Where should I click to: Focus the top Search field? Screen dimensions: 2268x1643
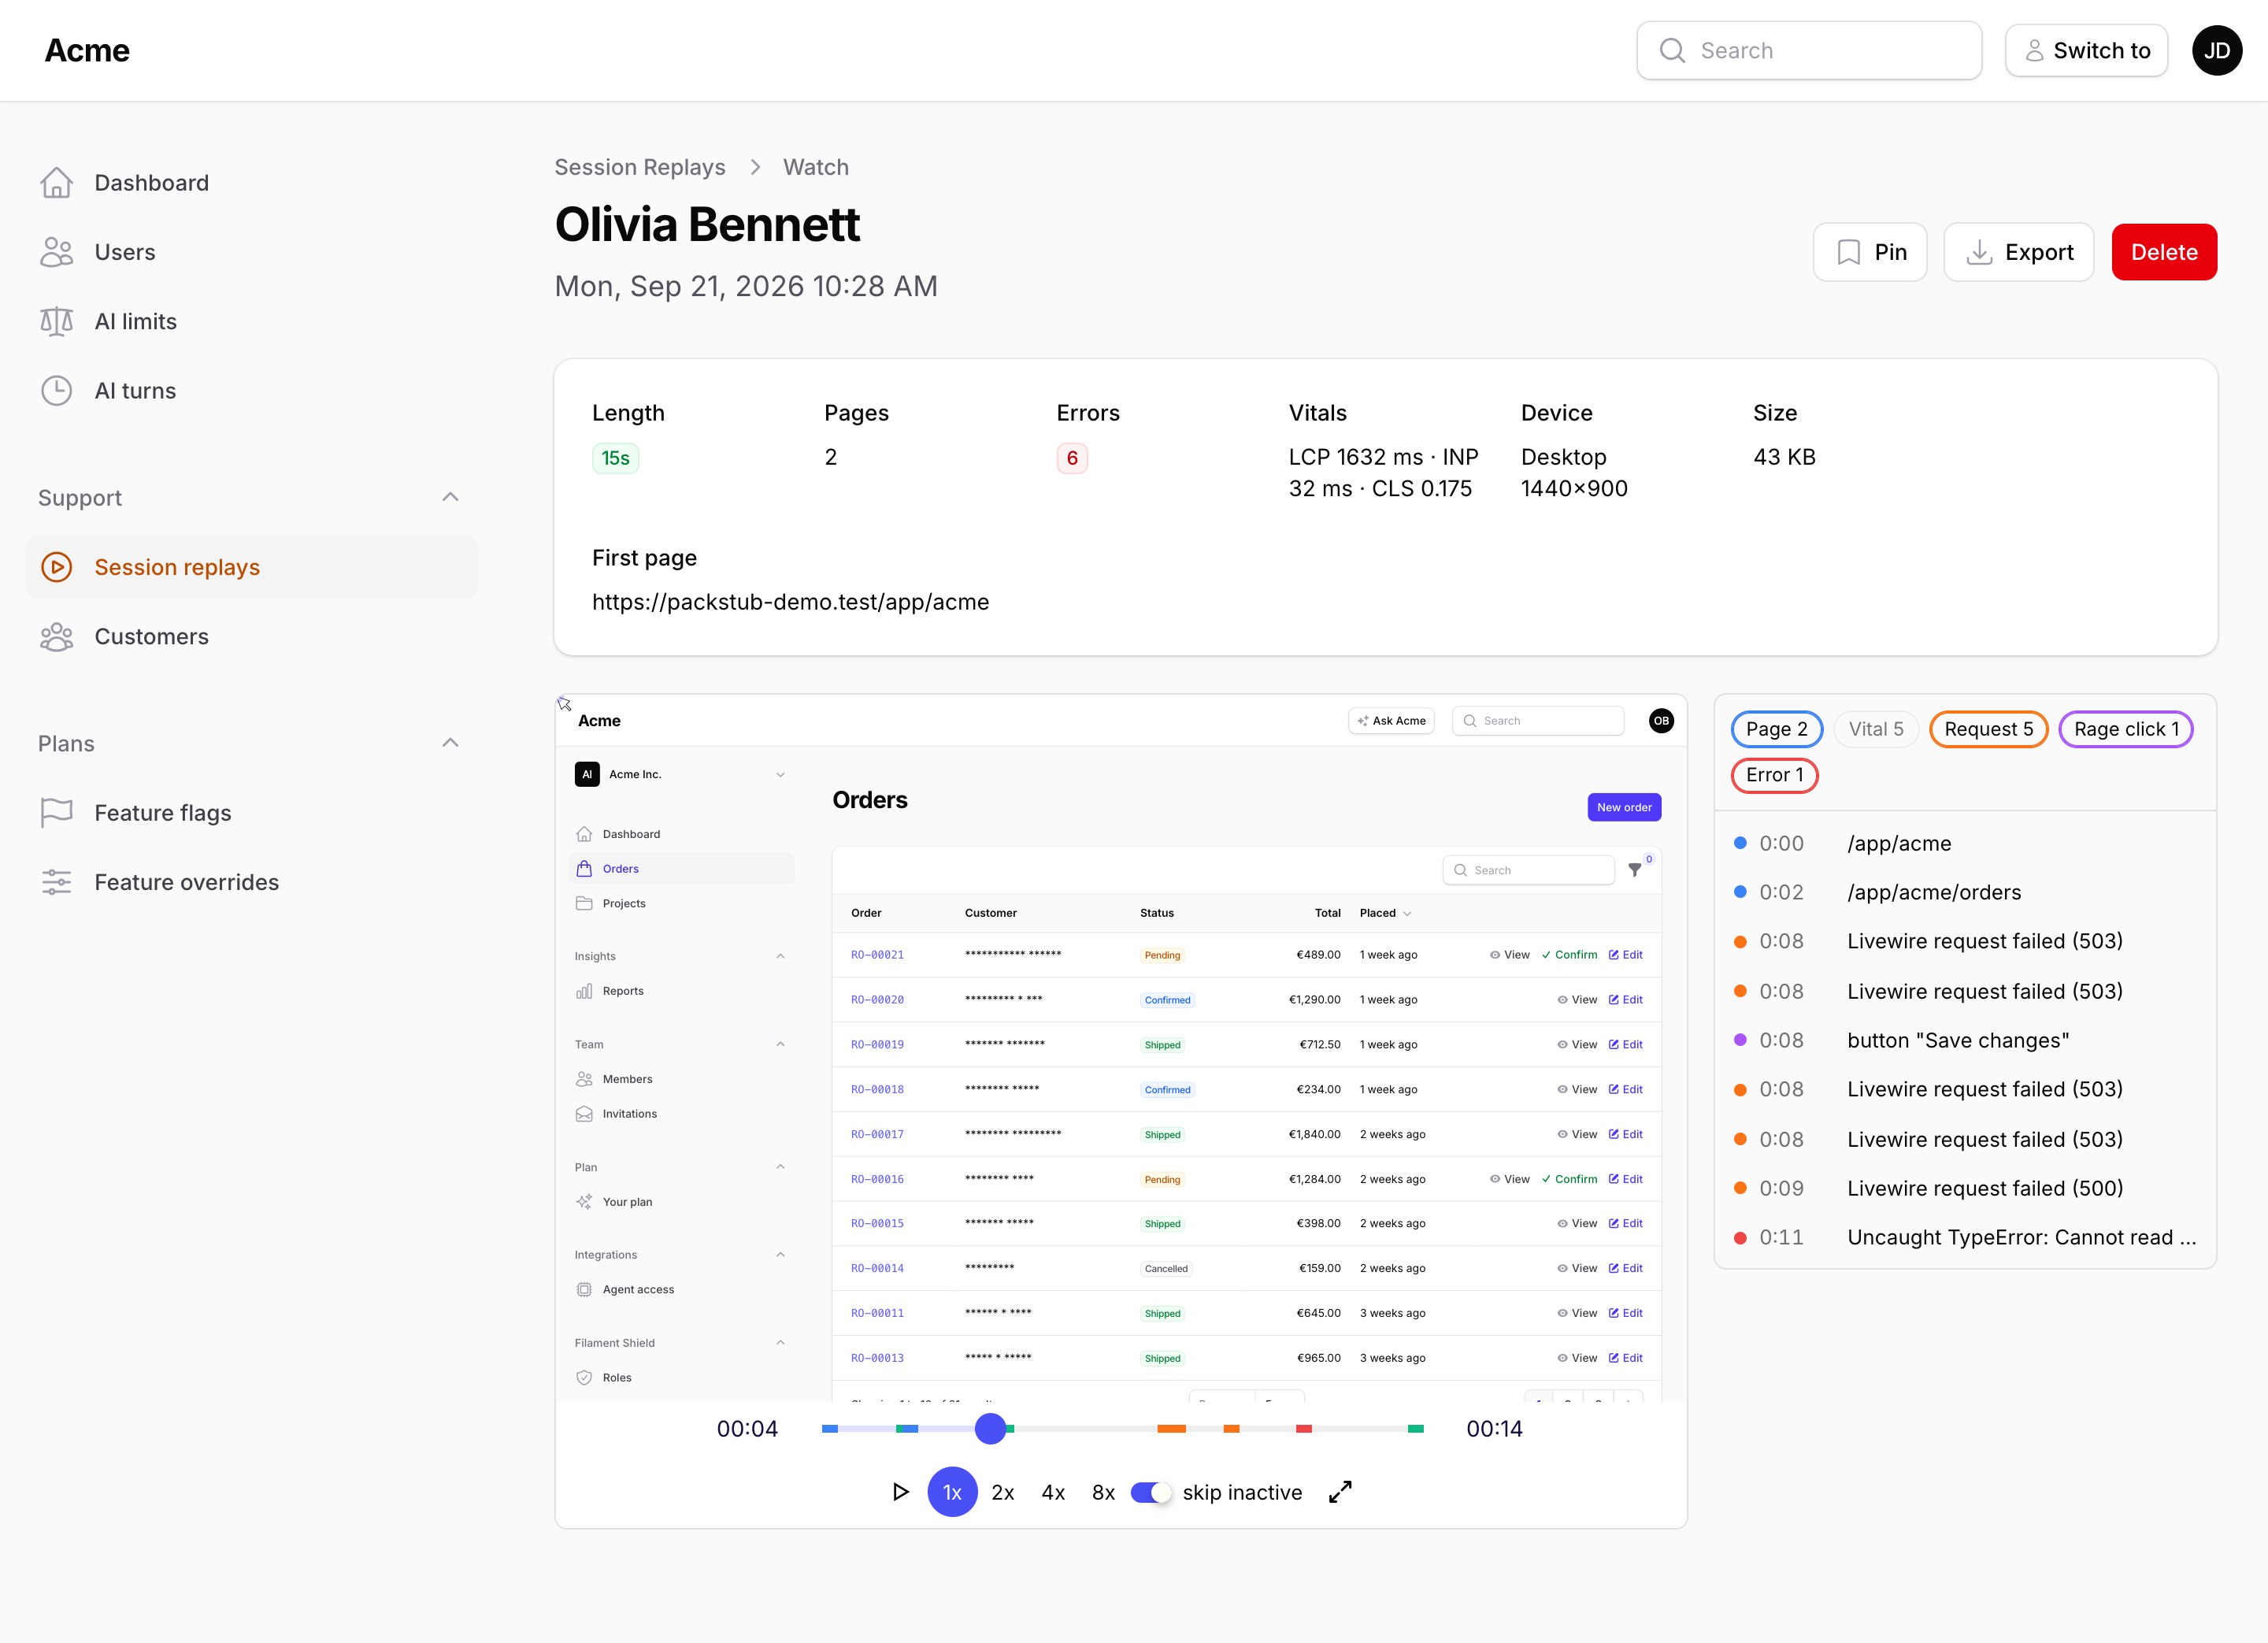pyautogui.click(x=1808, y=50)
